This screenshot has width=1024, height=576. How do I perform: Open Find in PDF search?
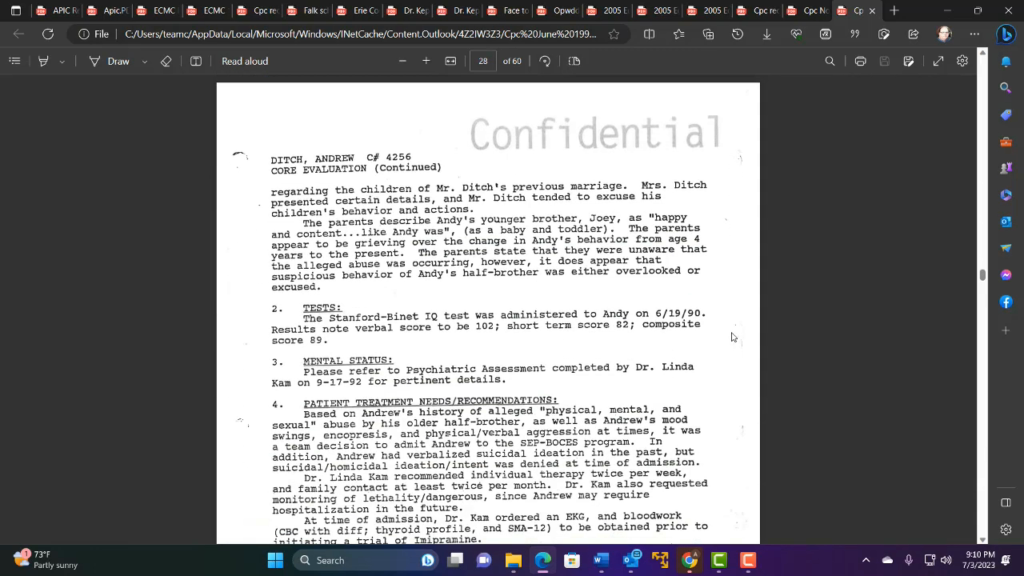[829, 61]
